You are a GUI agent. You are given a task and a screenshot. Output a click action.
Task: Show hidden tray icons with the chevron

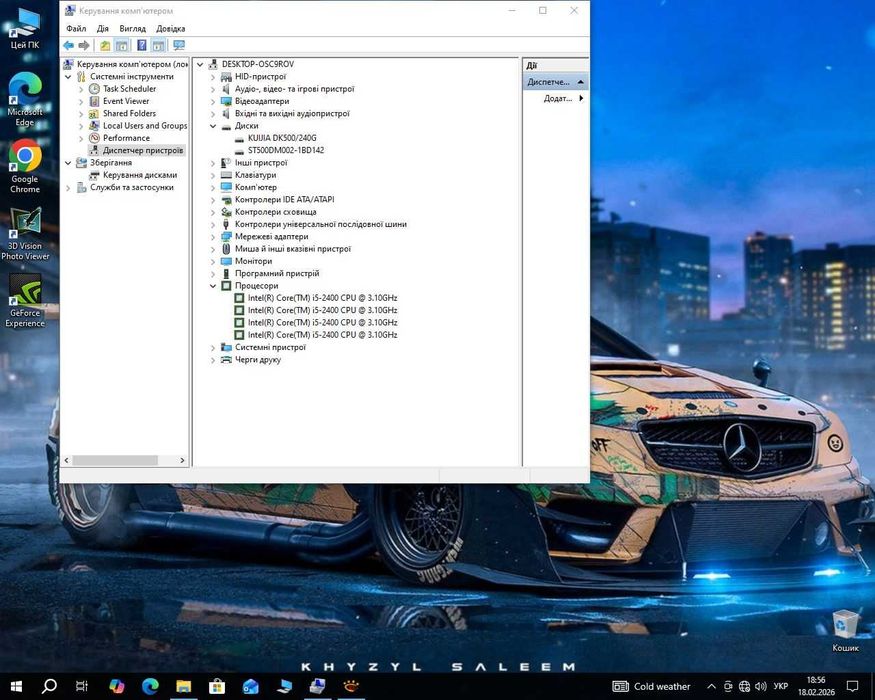(x=711, y=686)
